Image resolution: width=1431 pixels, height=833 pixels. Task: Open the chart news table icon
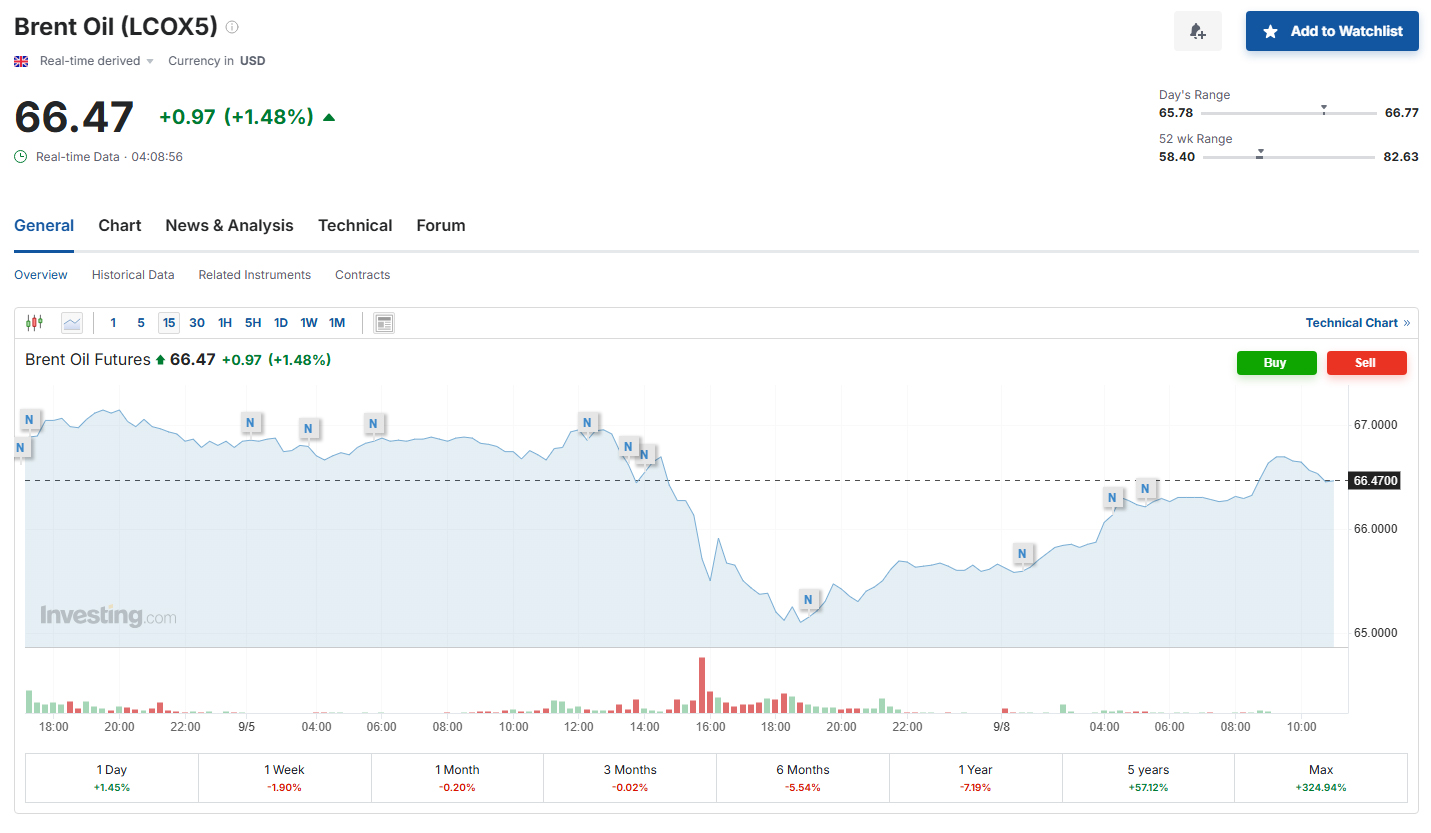click(x=384, y=322)
